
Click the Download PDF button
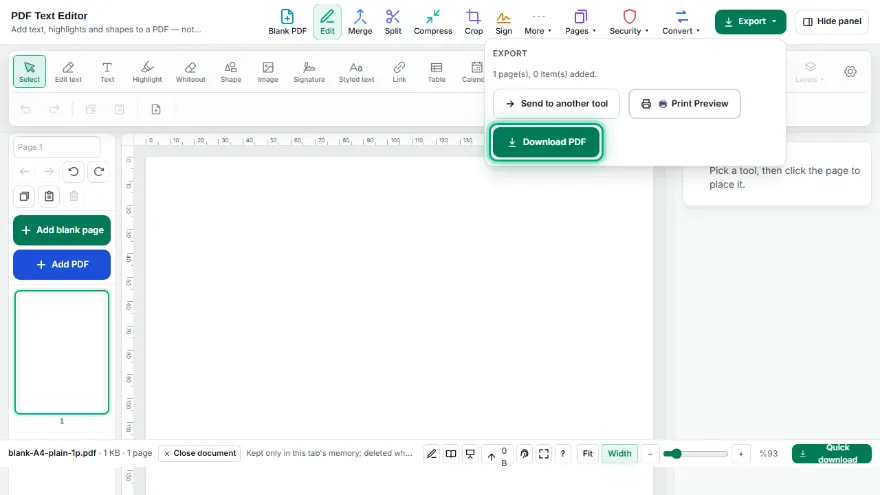(x=547, y=142)
